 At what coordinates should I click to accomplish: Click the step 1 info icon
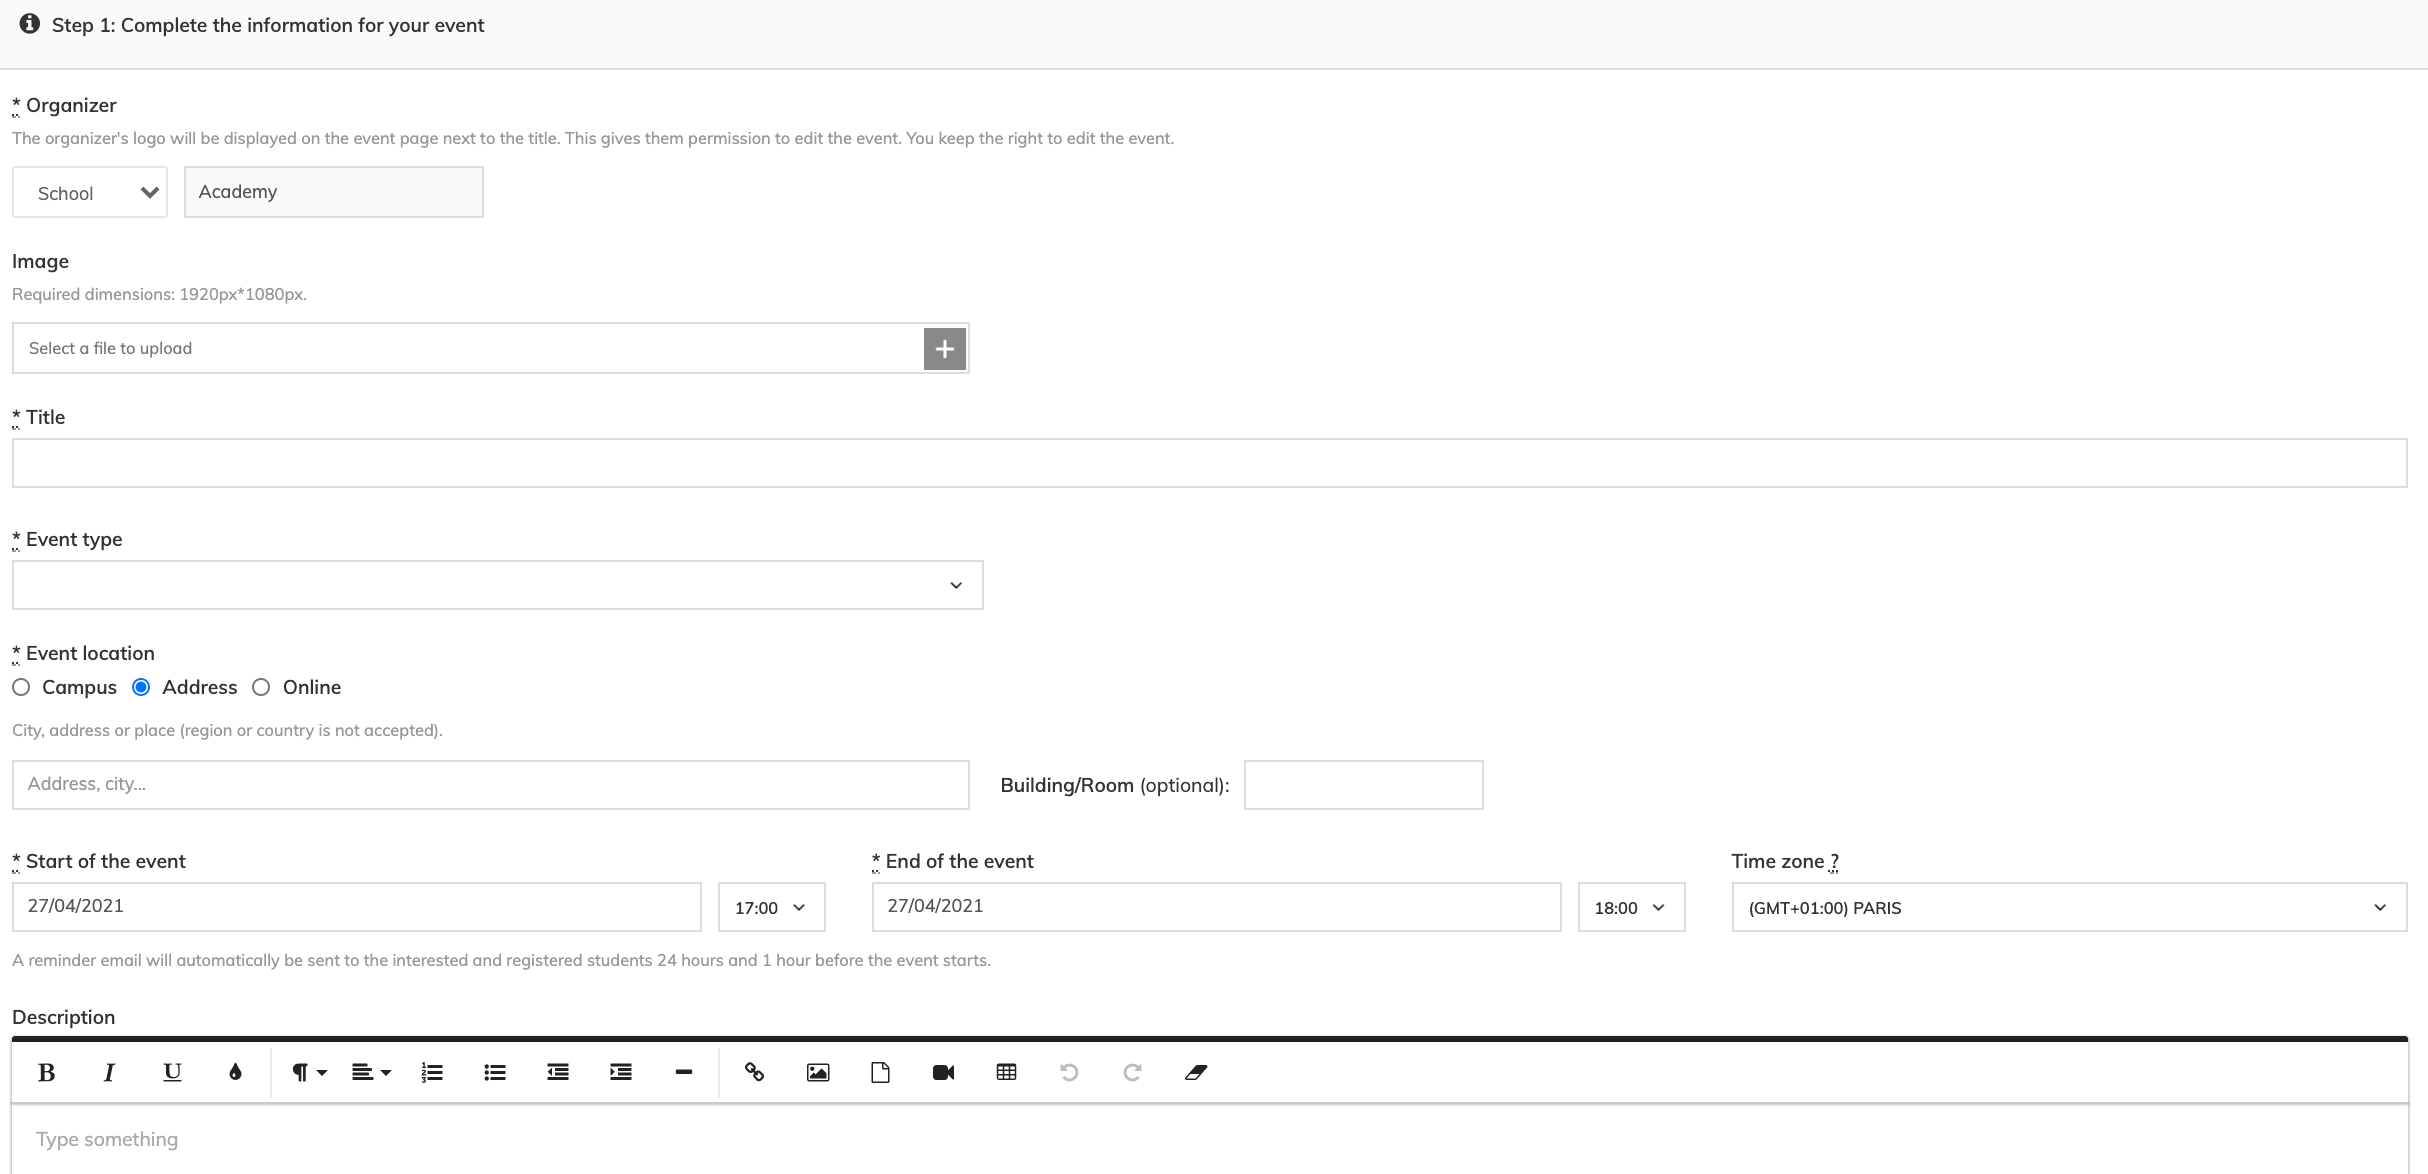(x=30, y=24)
